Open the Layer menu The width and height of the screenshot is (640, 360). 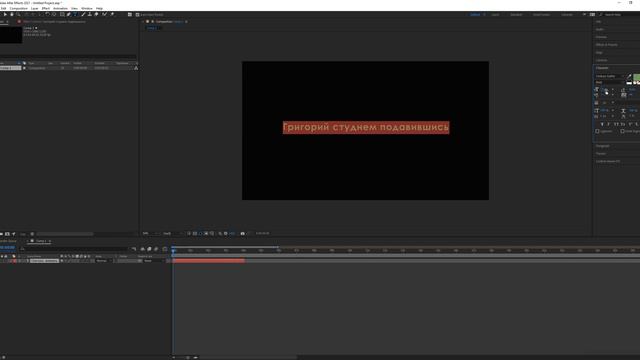pyautogui.click(x=34, y=8)
